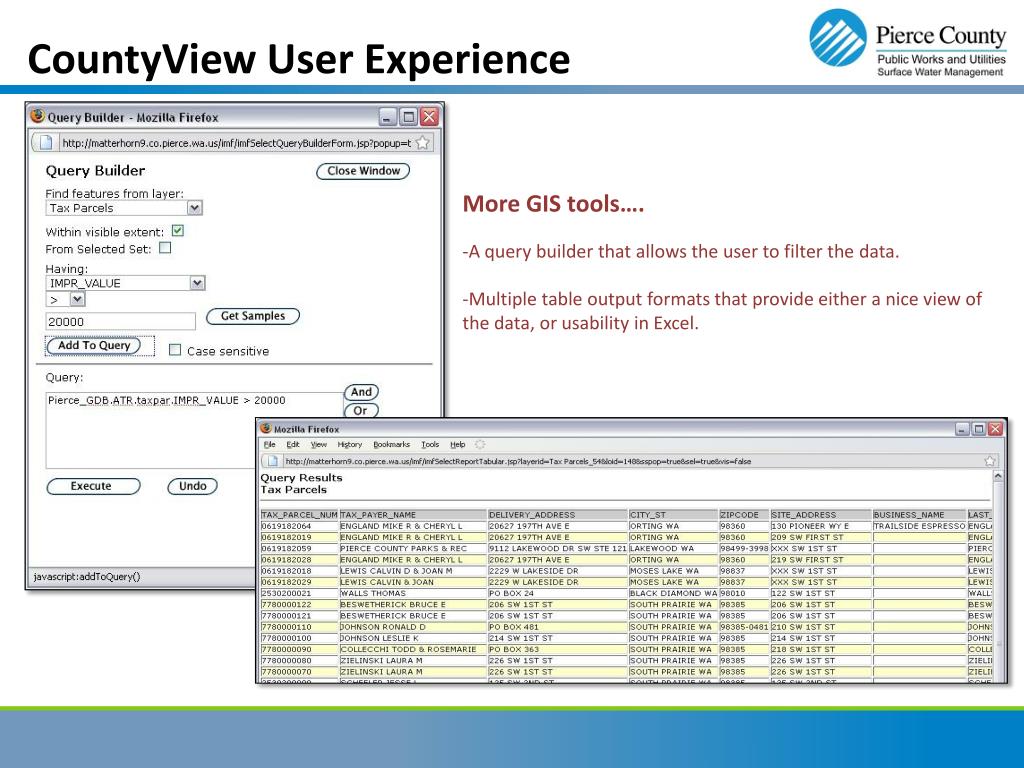Viewport: 1024px width, 768px height.
Task: Open the History menu in results window
Action: point(349,444)
